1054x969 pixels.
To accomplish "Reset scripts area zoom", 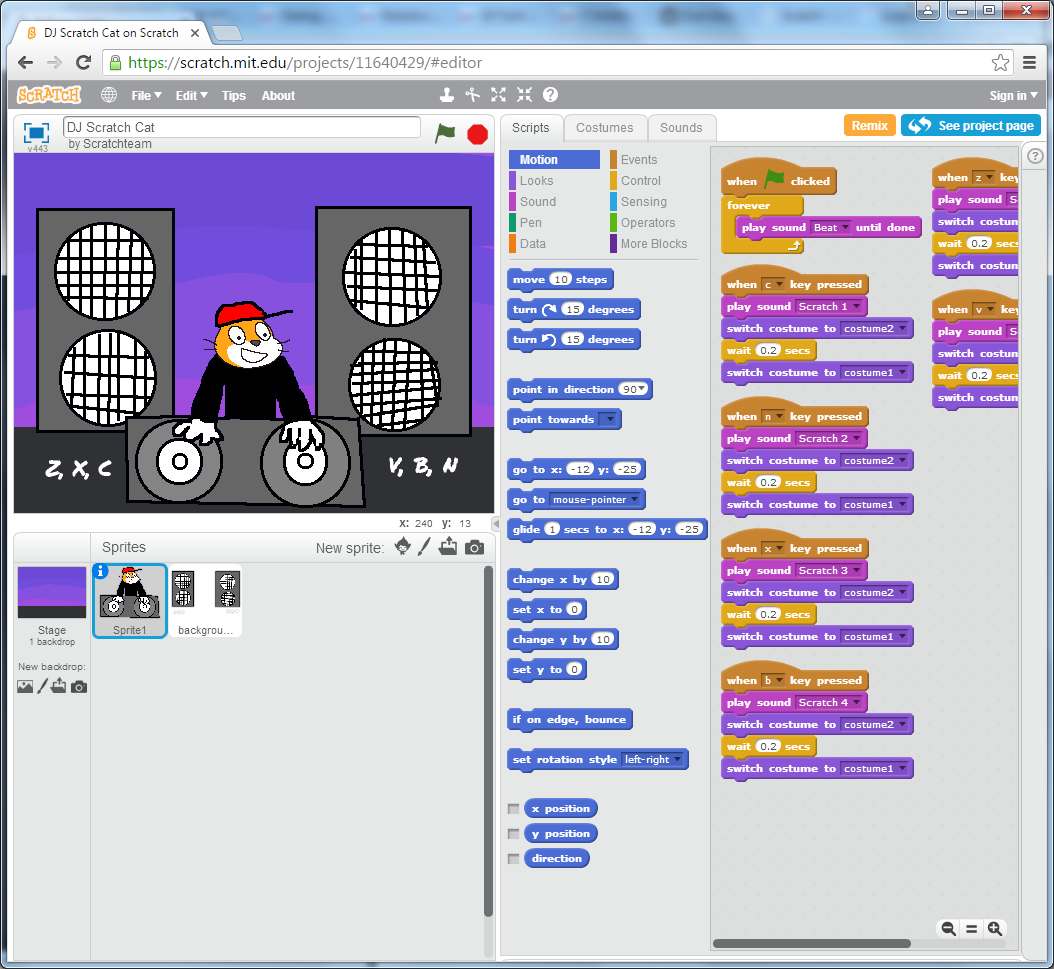I will coord(971,929).
